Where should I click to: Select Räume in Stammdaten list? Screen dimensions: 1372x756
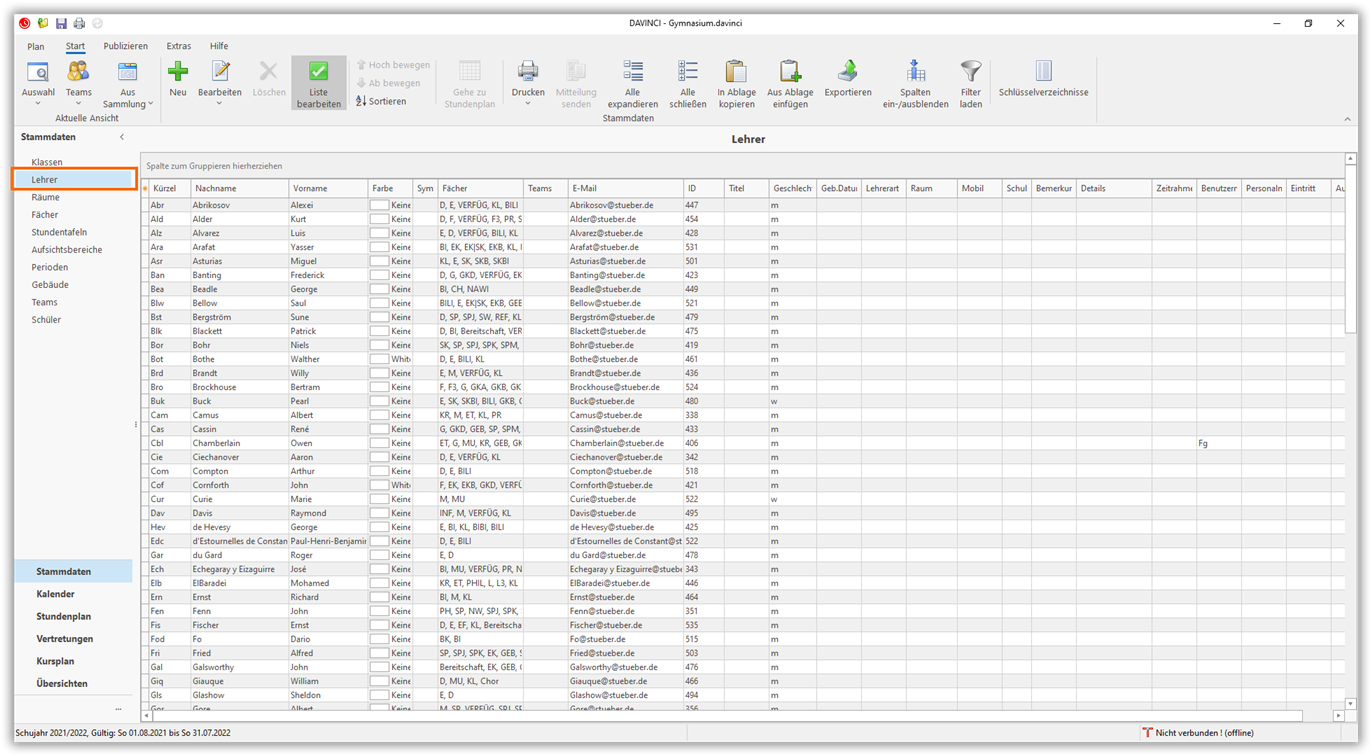pyautogui.click(x=45, y=197)
